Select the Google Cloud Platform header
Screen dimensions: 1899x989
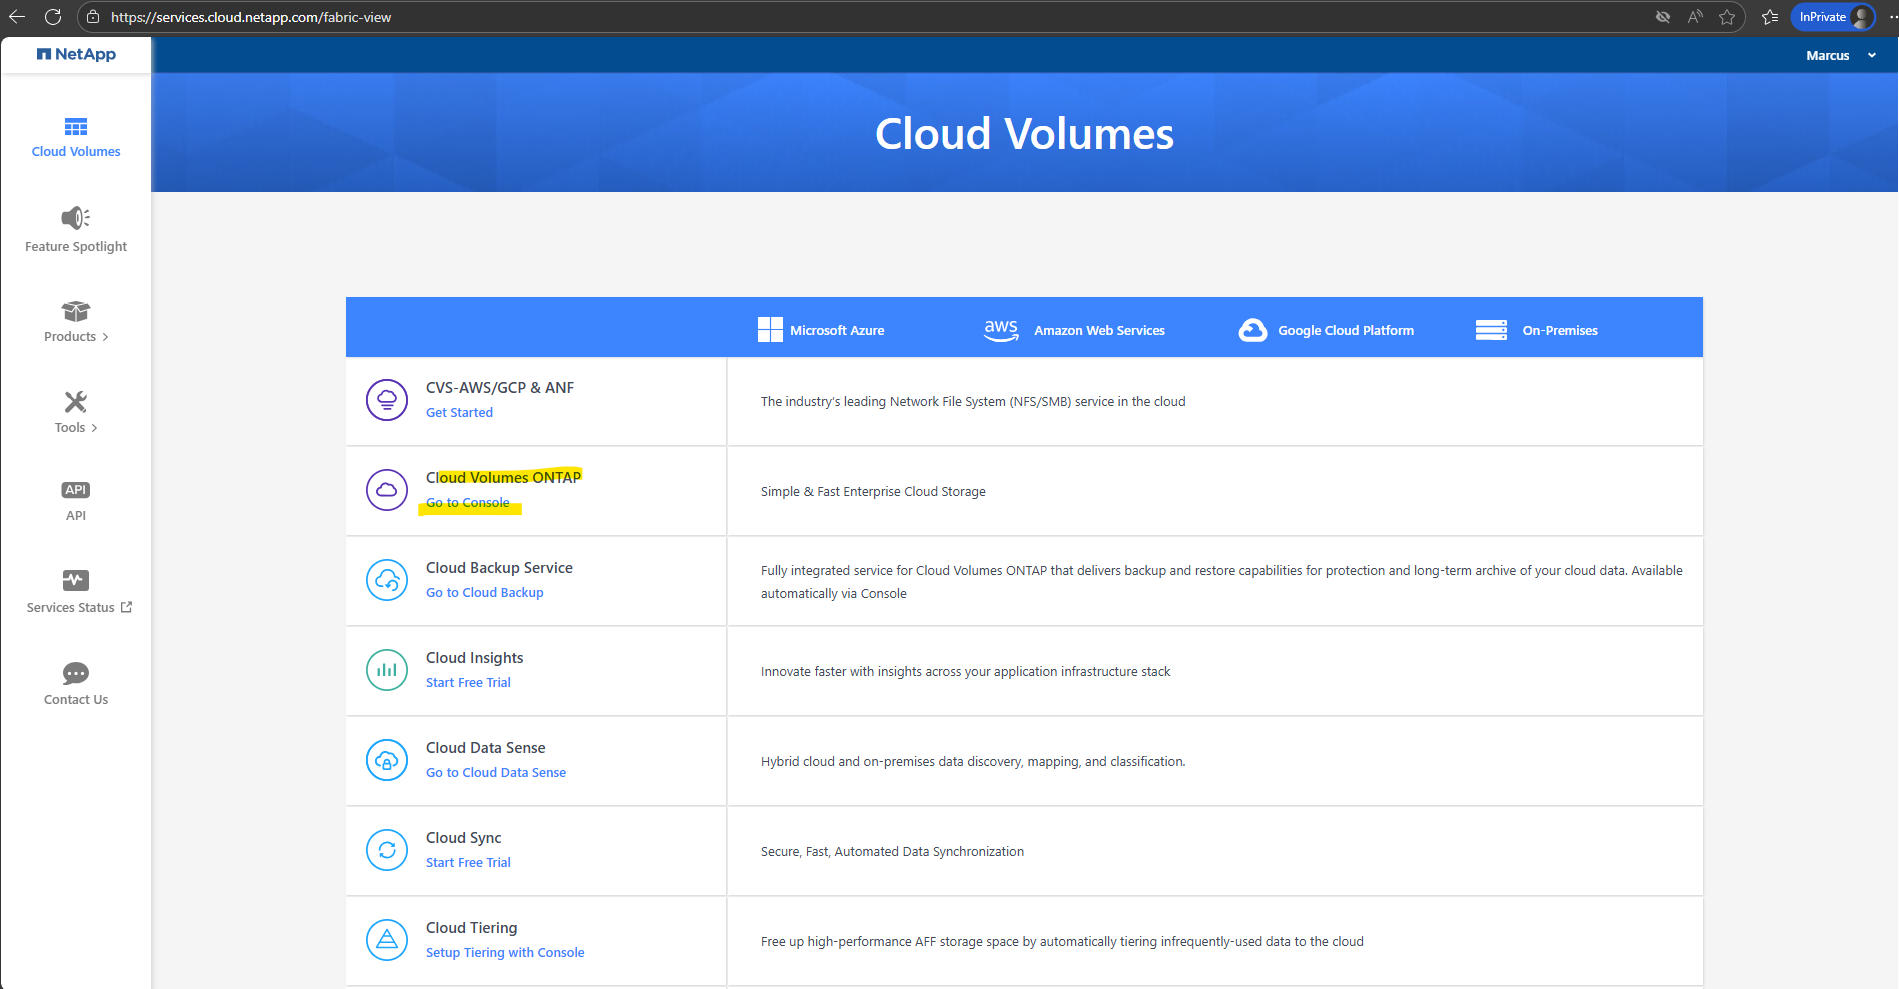1326,330
